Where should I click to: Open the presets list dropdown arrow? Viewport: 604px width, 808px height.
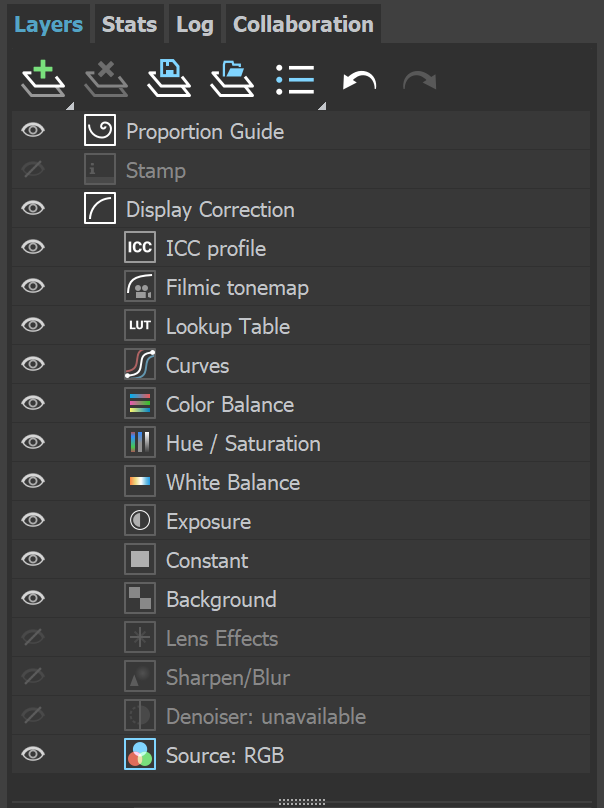322,106
